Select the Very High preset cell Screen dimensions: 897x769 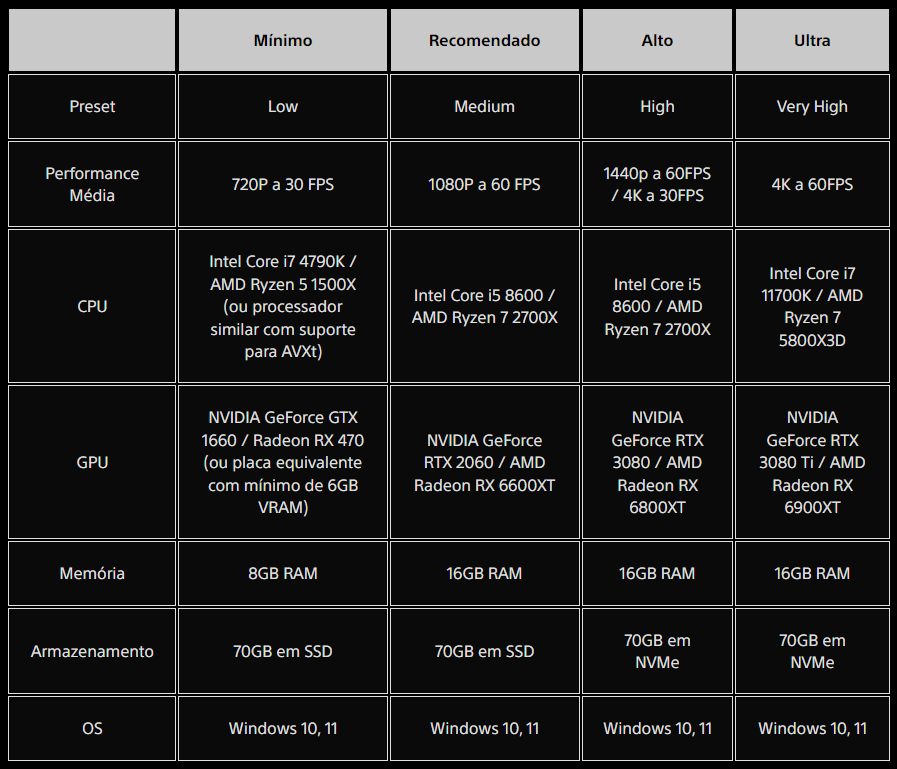[x=812, y=106]
